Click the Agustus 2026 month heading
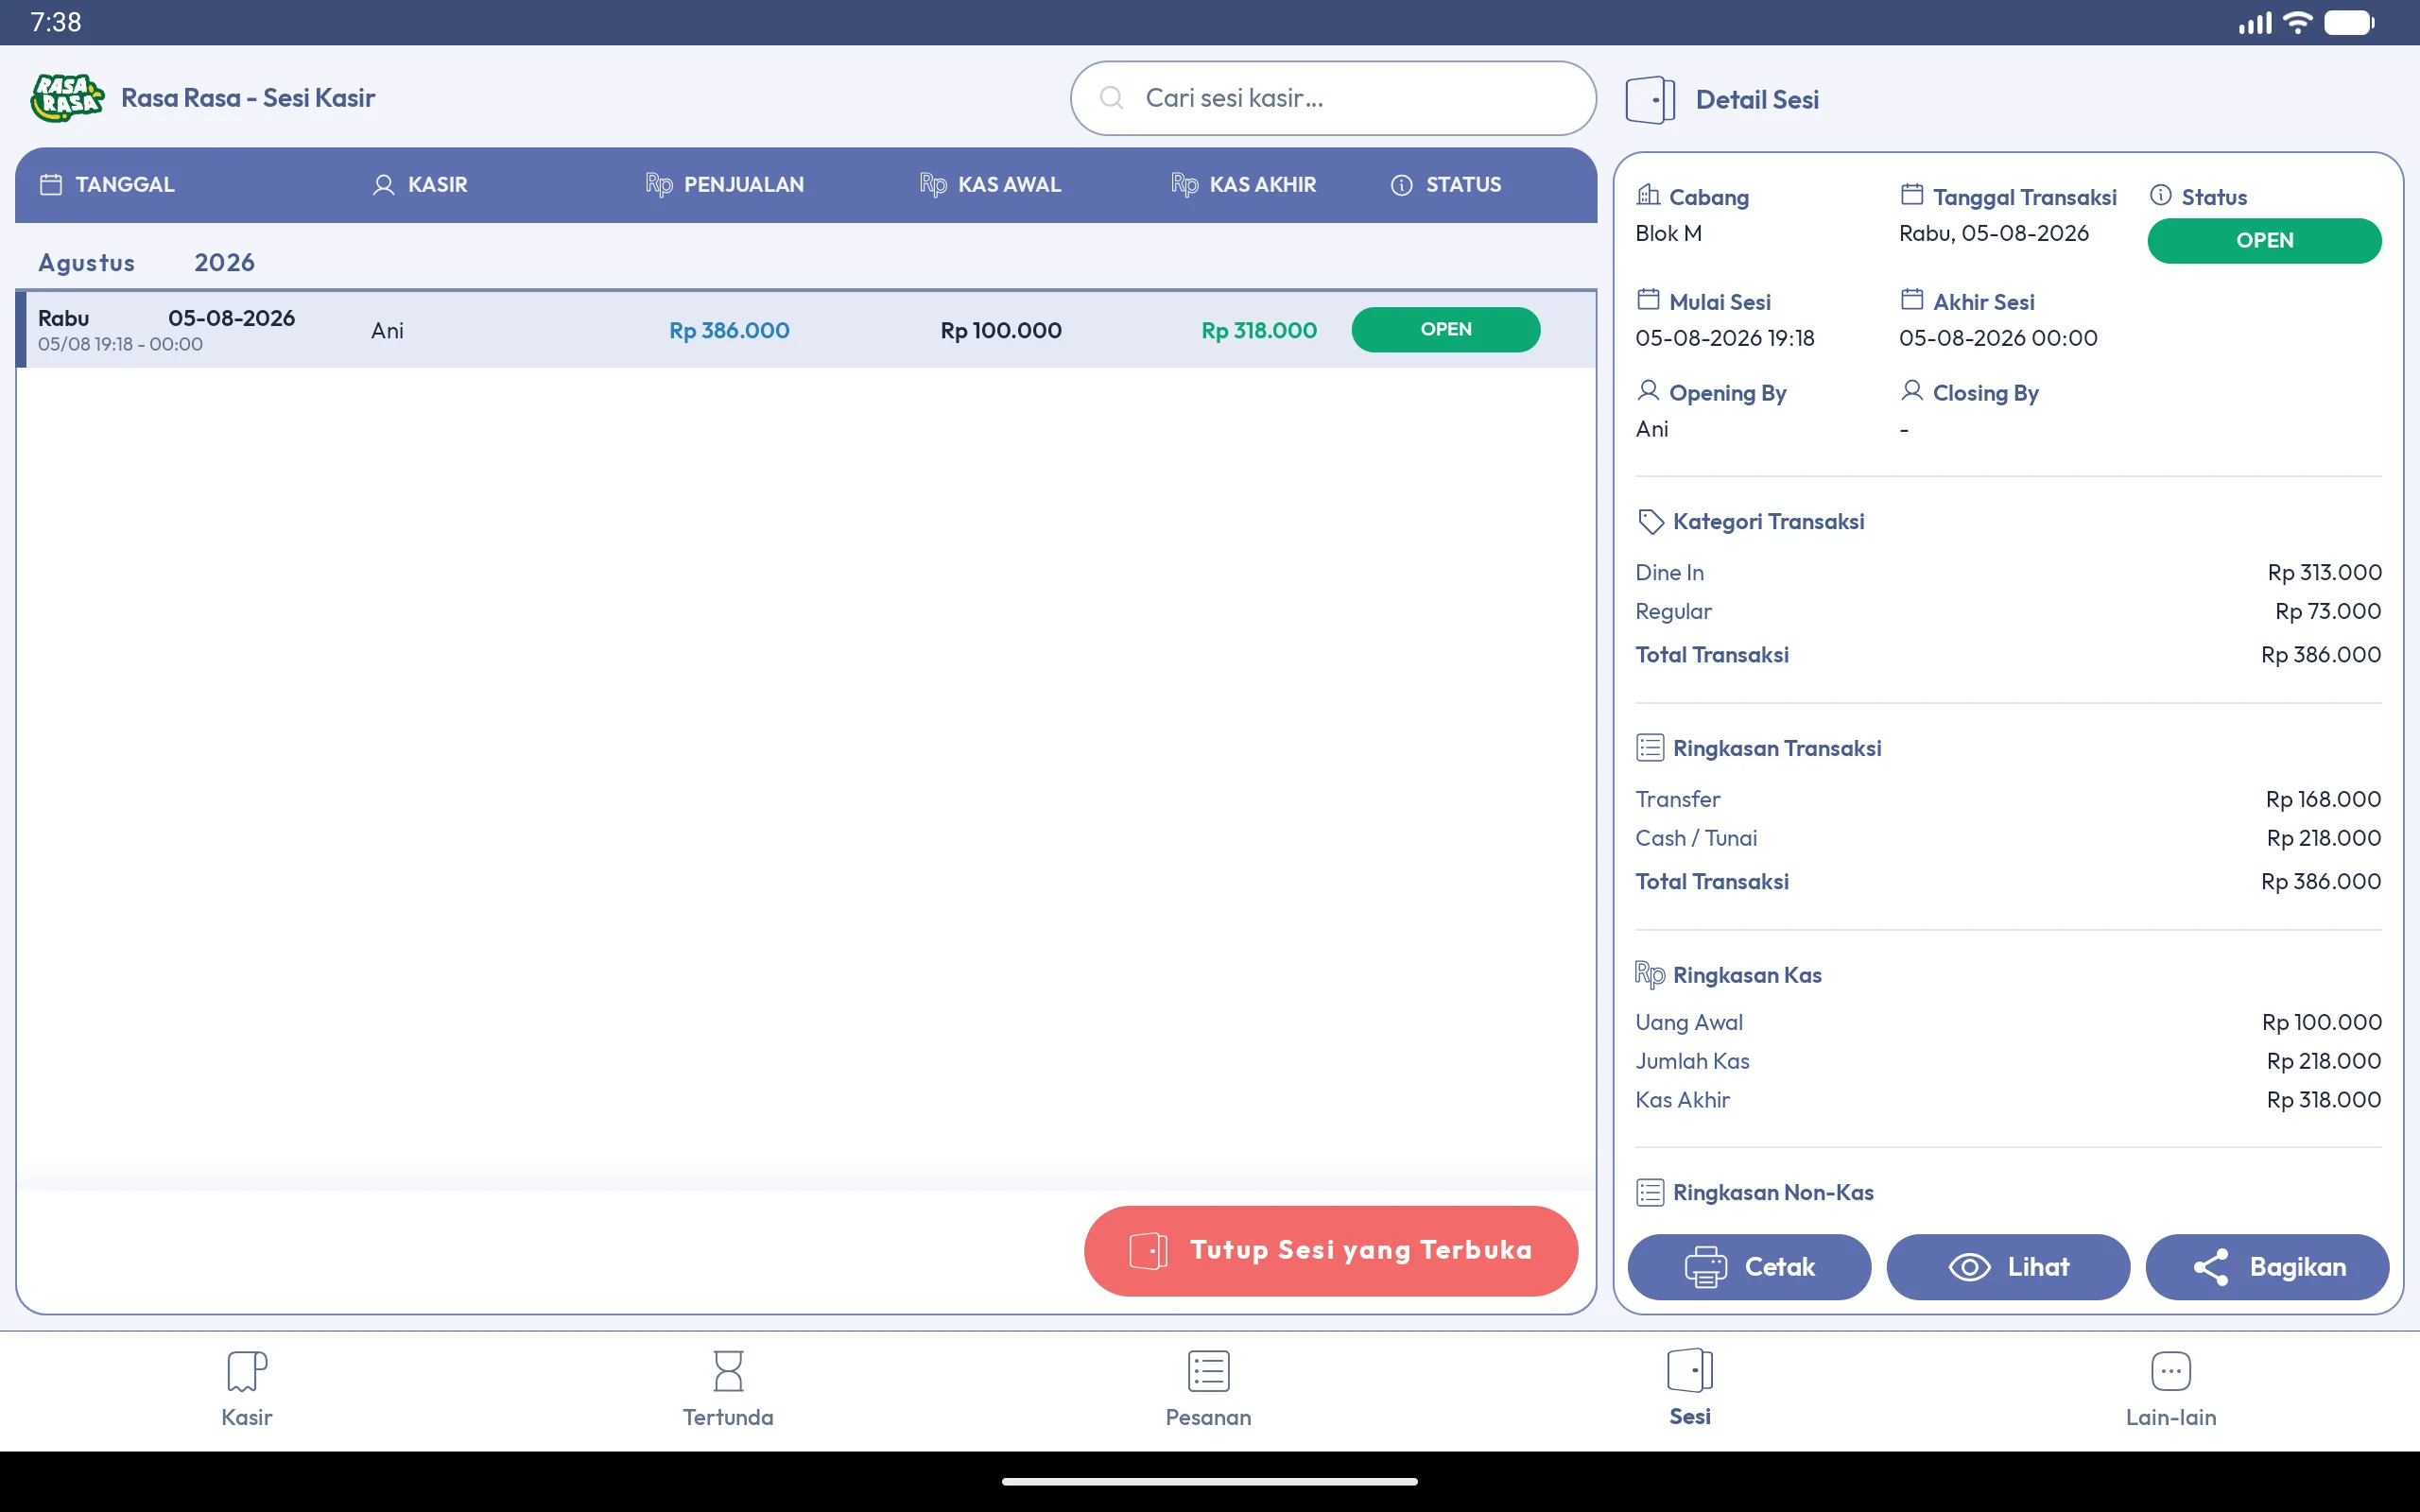2420x1512 pixels. coord(146,263)
